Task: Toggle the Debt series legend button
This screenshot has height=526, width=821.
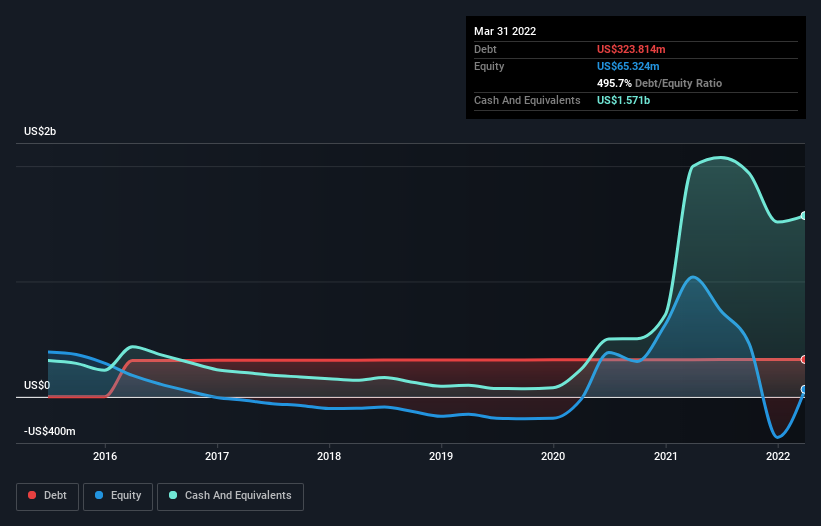Action: coord(48,496)
